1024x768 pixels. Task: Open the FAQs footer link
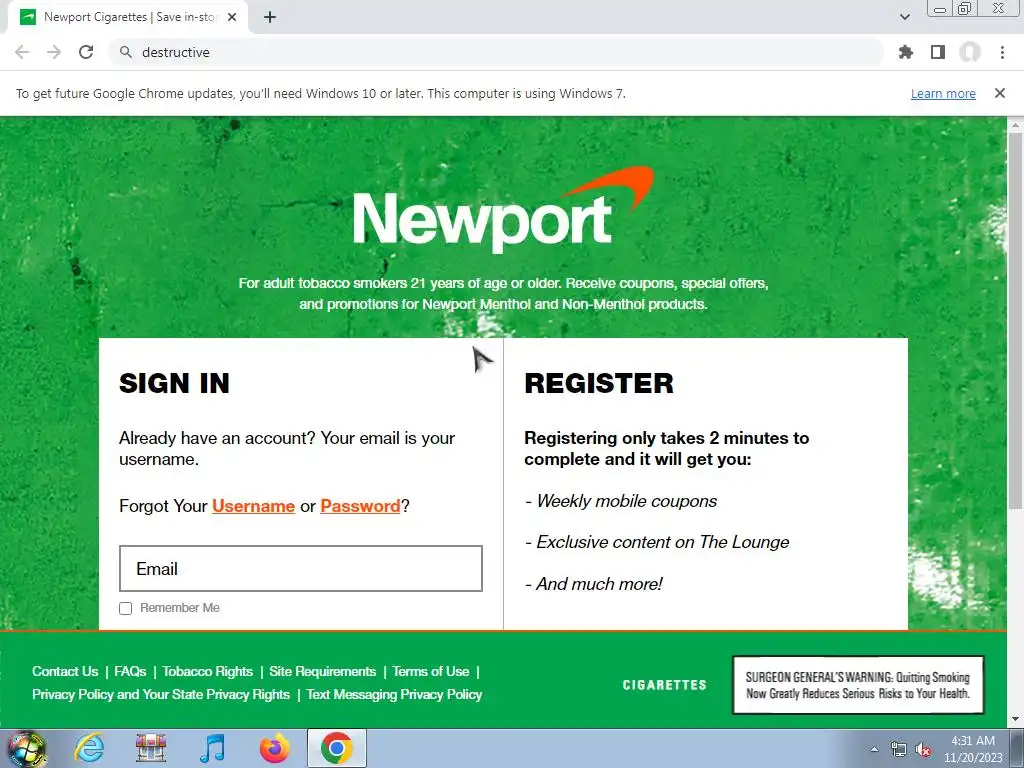pyautogui.click(x=130, y=671)
